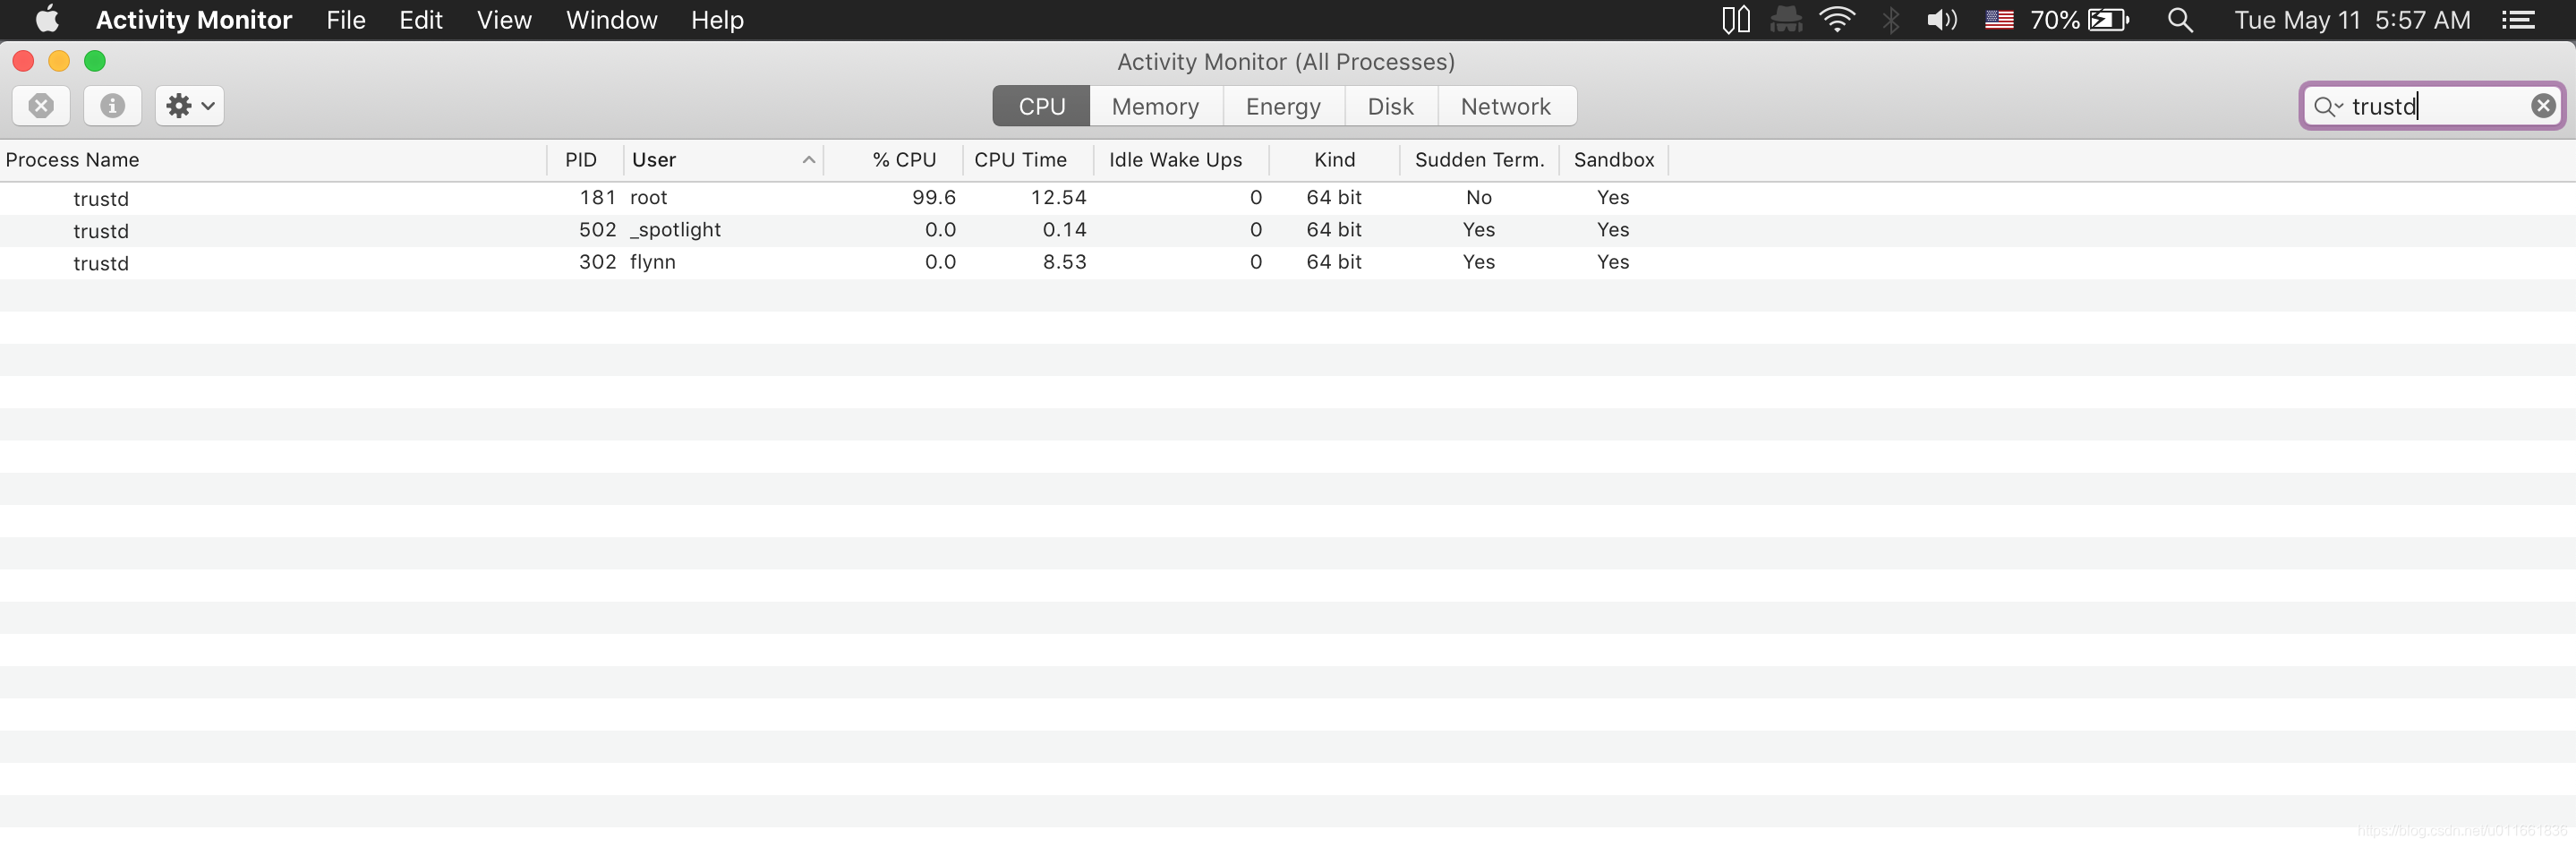The height and width of the screenshot is (847, 2576).
Task: Select the trustd process owned by flynn
Action: click(1288, 262)
